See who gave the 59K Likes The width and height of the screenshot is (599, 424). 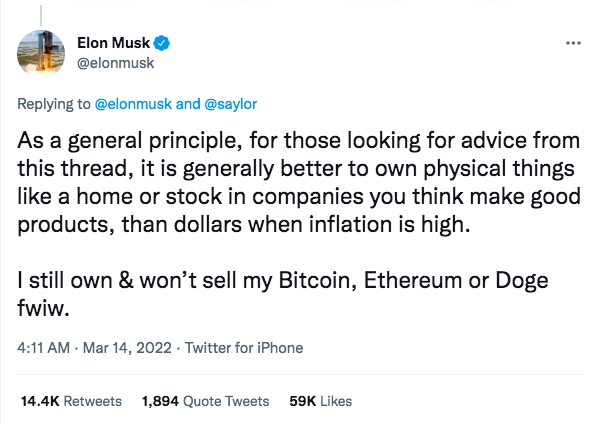click(321, 401)
